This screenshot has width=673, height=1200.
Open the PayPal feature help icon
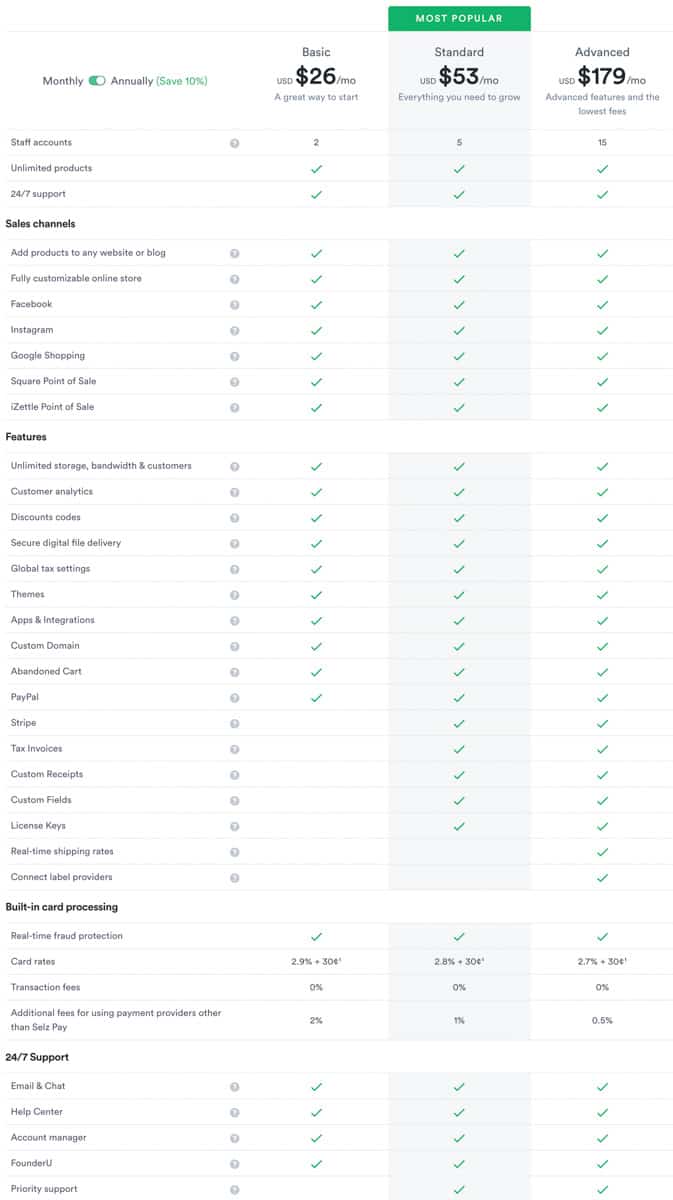[236, 697]
